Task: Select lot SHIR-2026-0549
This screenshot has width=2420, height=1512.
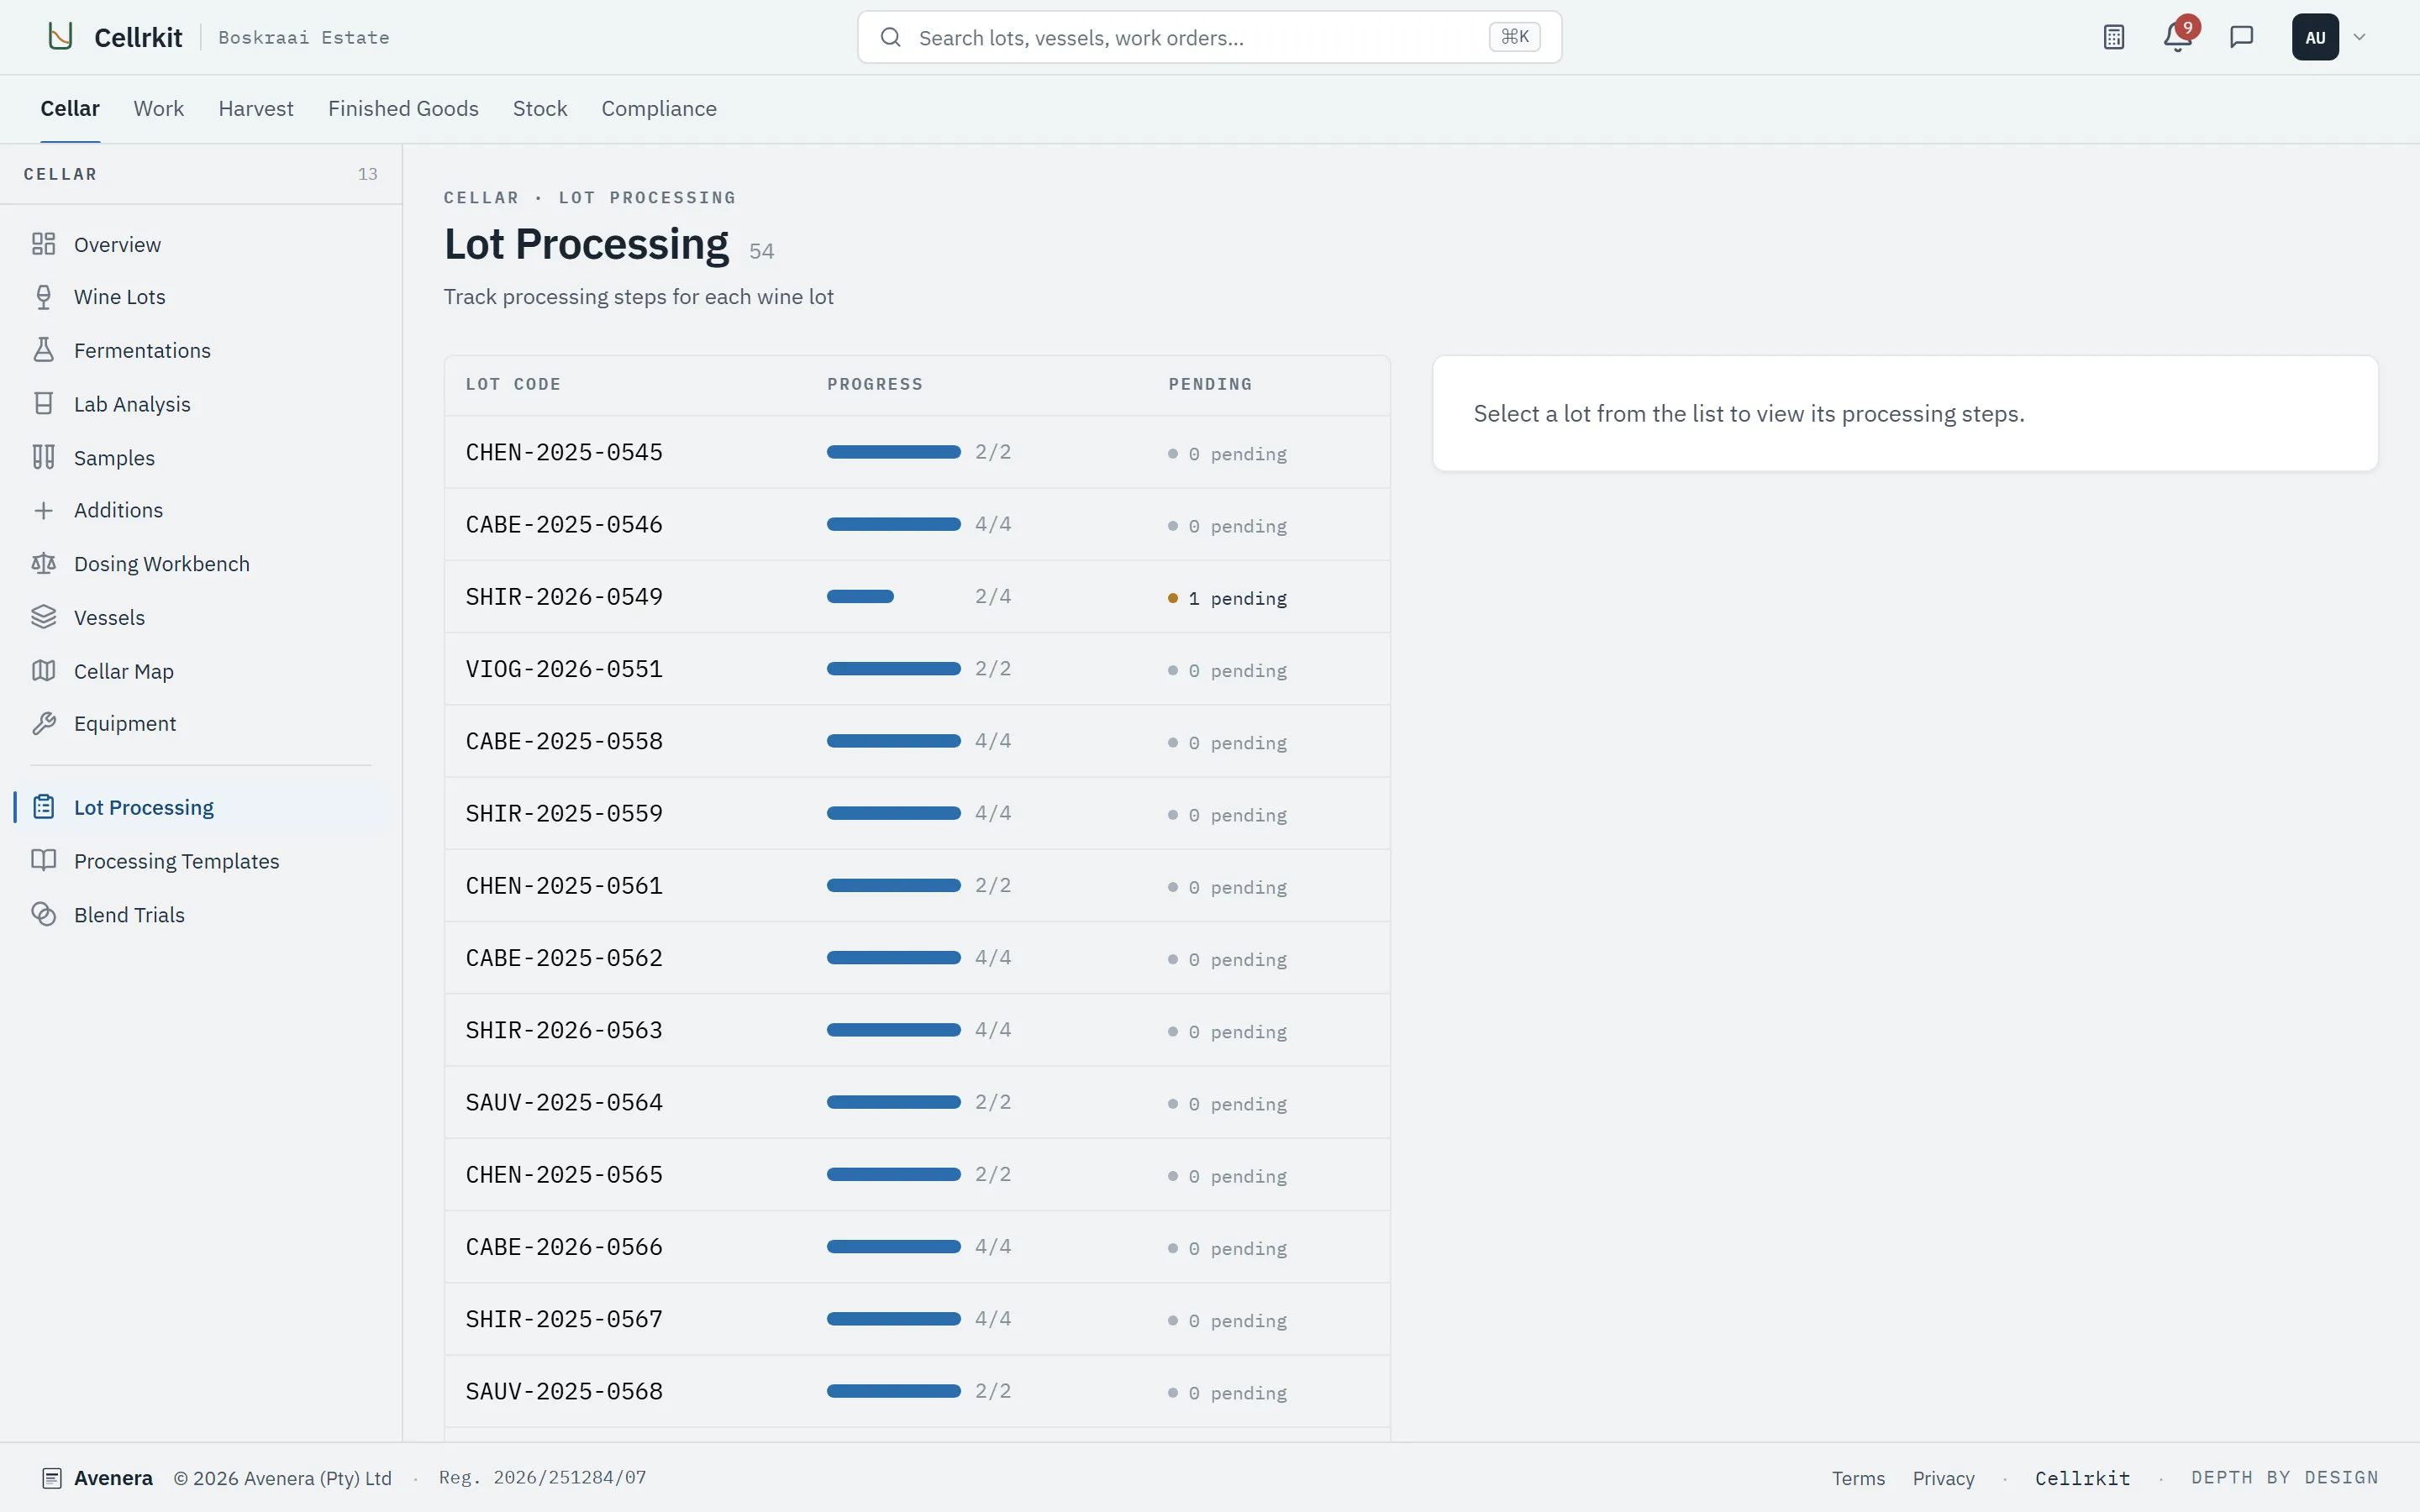Action: [x=917, y=597]
